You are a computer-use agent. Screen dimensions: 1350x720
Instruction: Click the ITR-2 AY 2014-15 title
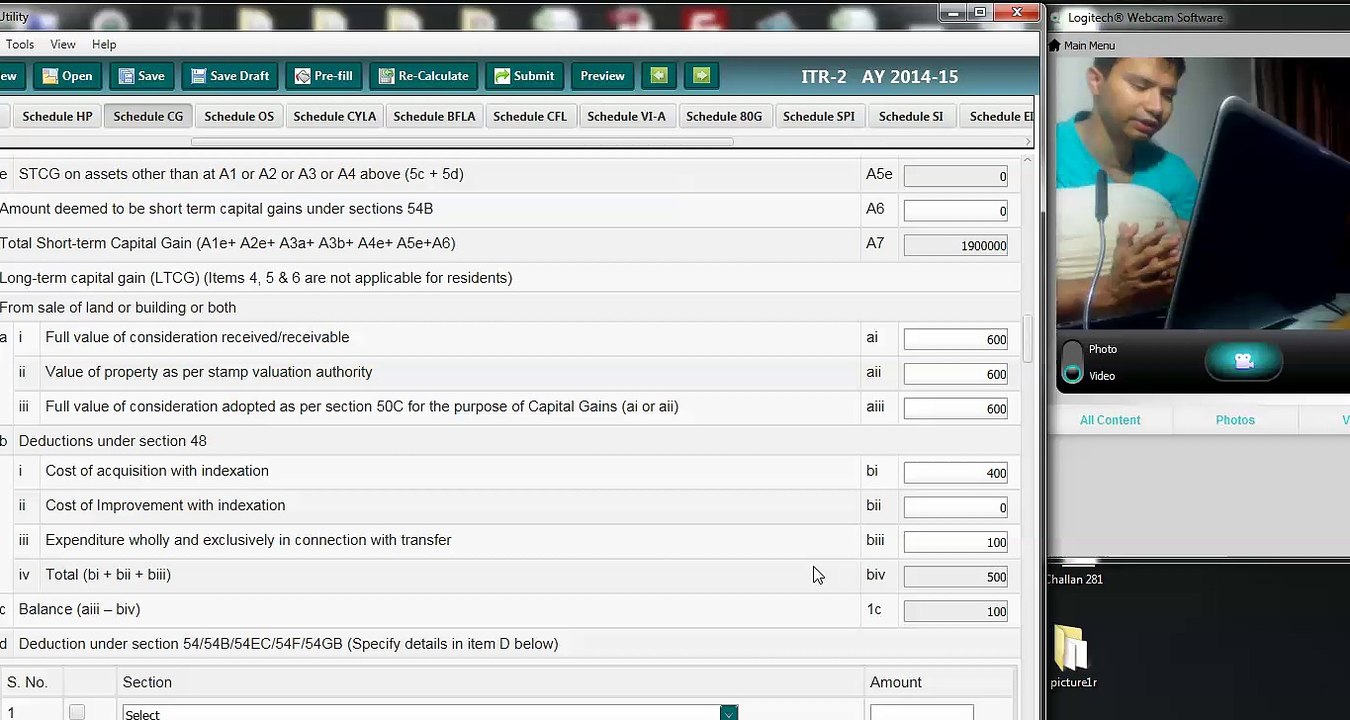[879, 76]
